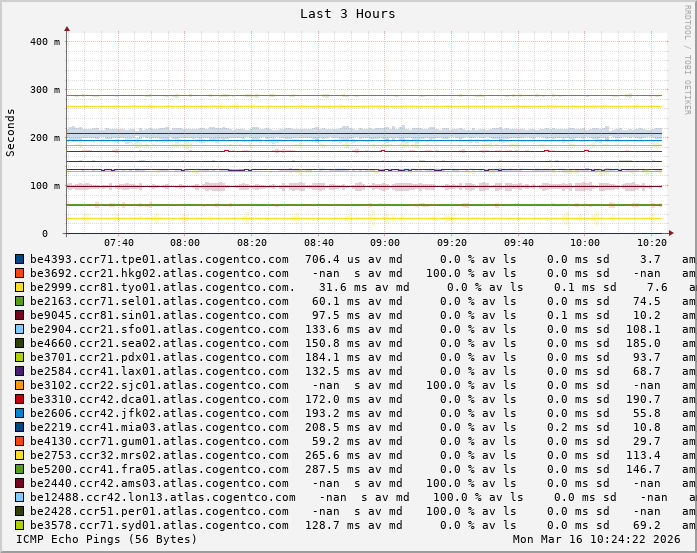Viewport: 697px width, 553px height.
Task: Select the orange swatch for be3102.ccr22.sjc01
Action: [x=19, y=385]
